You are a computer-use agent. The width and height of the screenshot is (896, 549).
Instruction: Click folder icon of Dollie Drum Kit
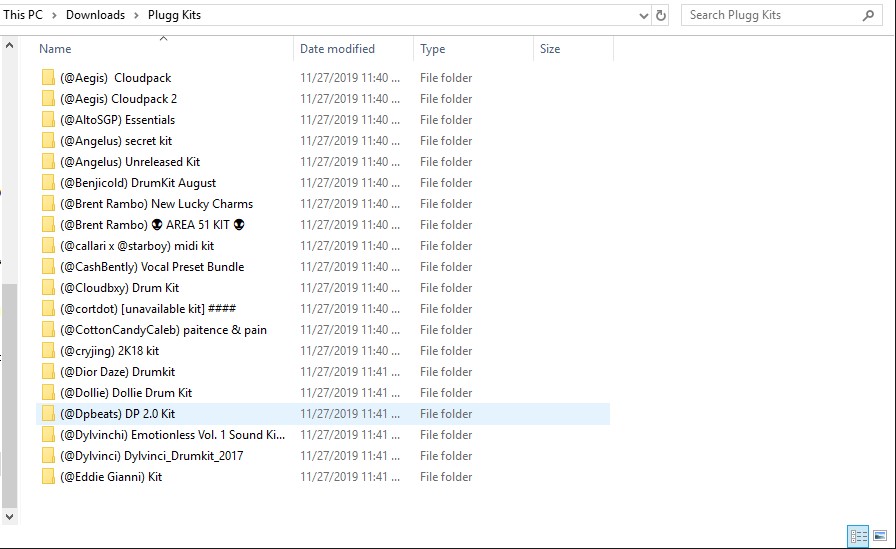point(48,393)
